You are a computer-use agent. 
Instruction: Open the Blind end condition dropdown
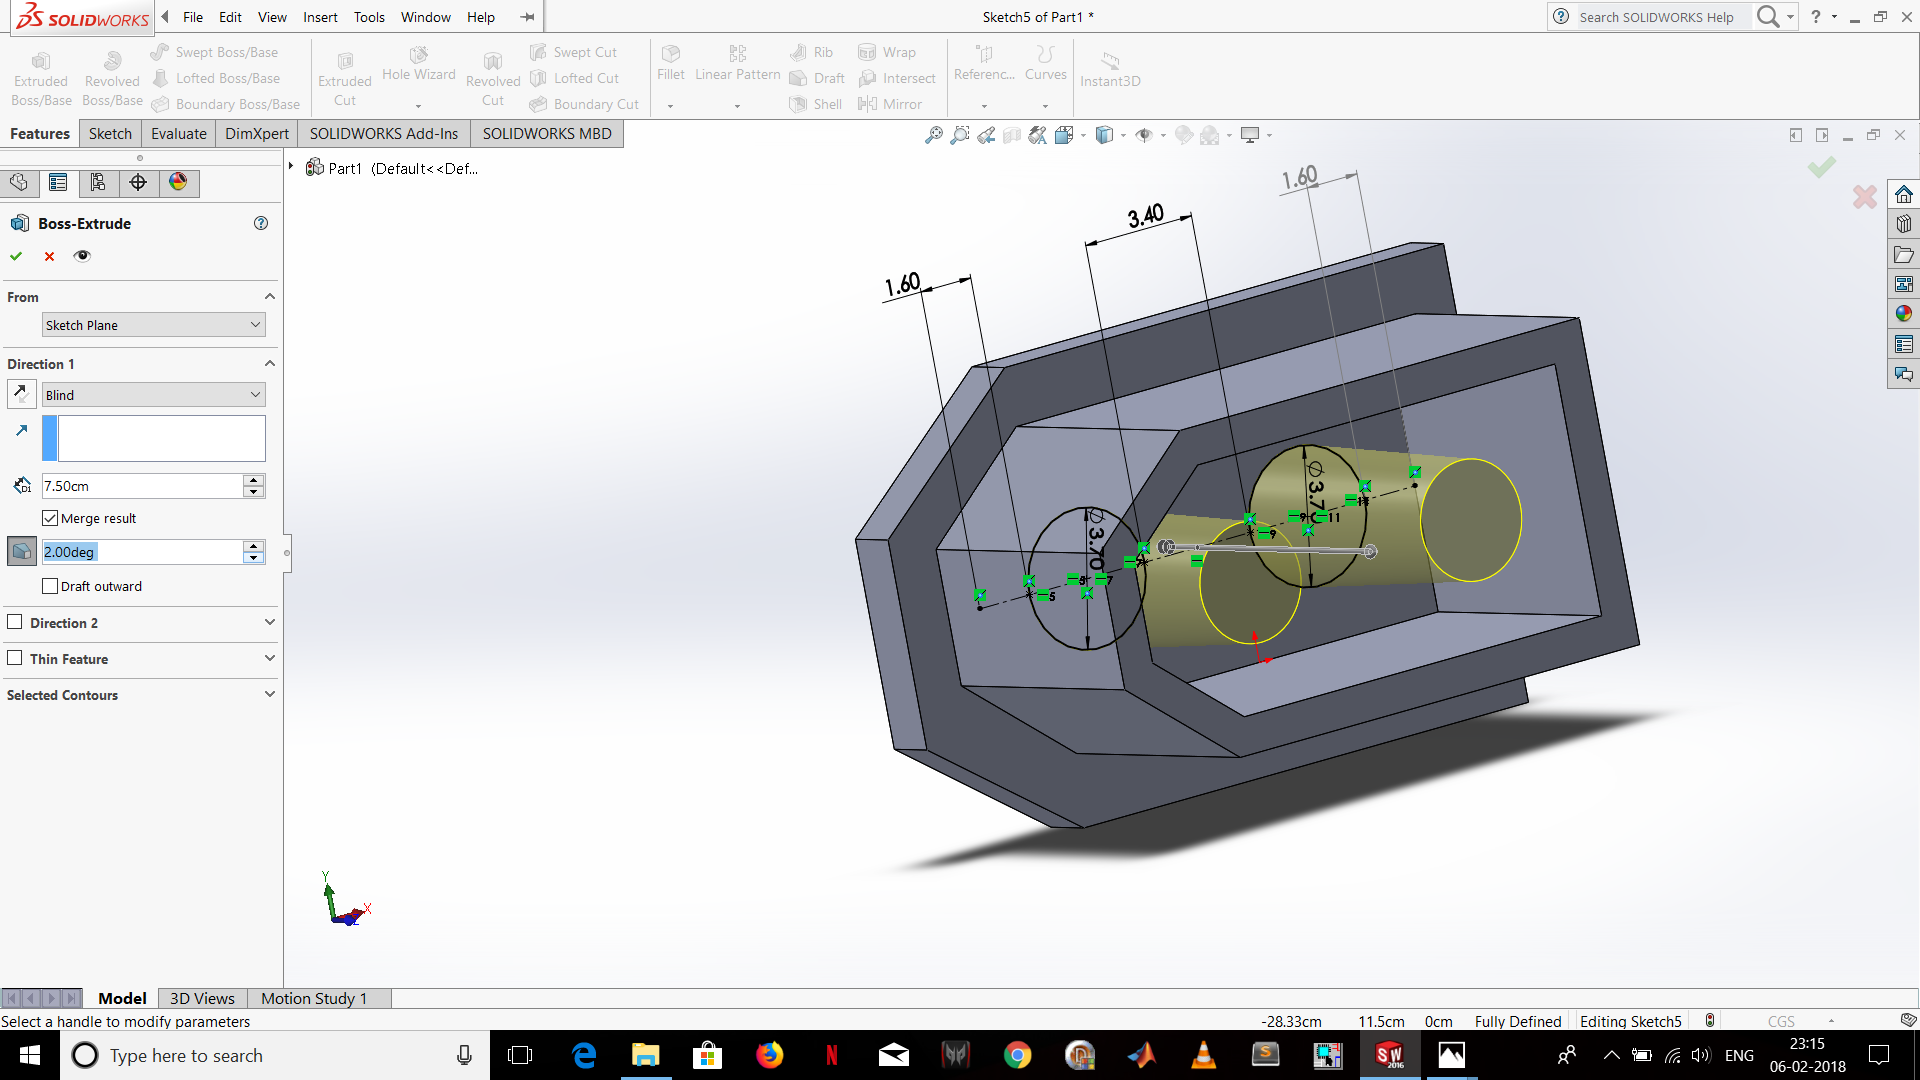pyautogui.click(x=152, y=394)
